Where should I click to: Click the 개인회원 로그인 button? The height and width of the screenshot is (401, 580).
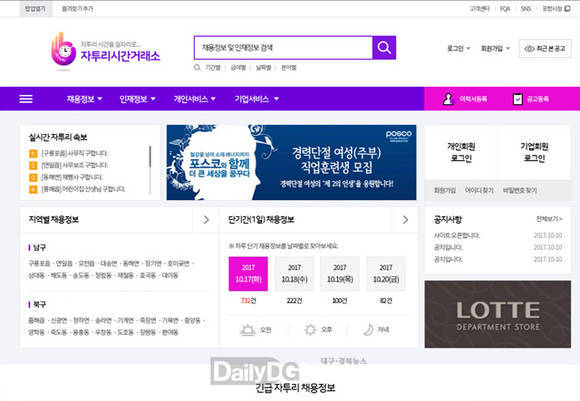pos(461,152)
